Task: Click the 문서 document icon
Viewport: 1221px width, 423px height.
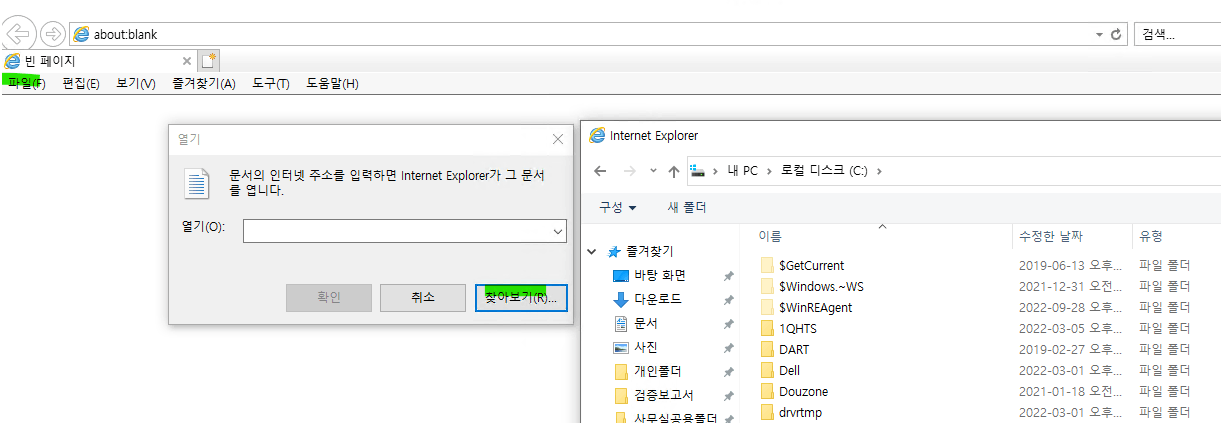Action: point(620,323)
